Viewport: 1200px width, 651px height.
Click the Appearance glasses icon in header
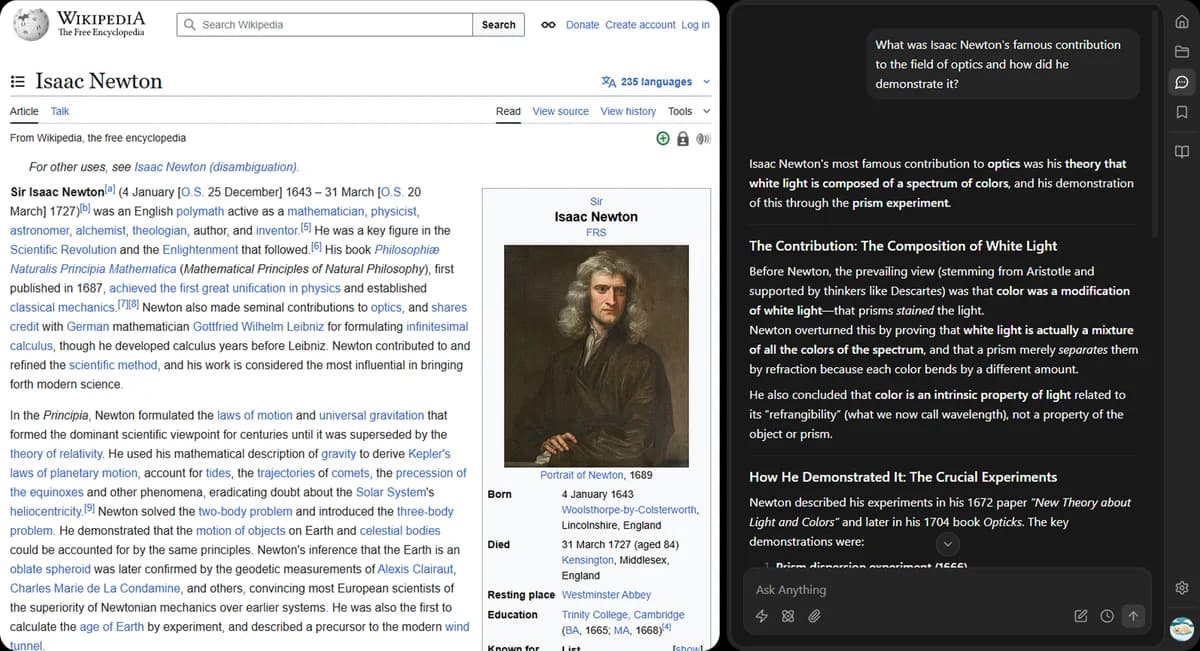point(548,25)
